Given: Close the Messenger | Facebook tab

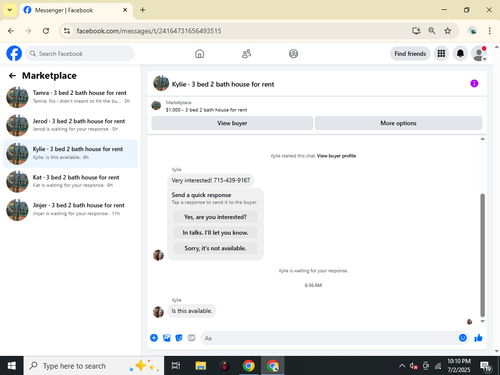Looking at the screenshot, I should tap(125, 10).
